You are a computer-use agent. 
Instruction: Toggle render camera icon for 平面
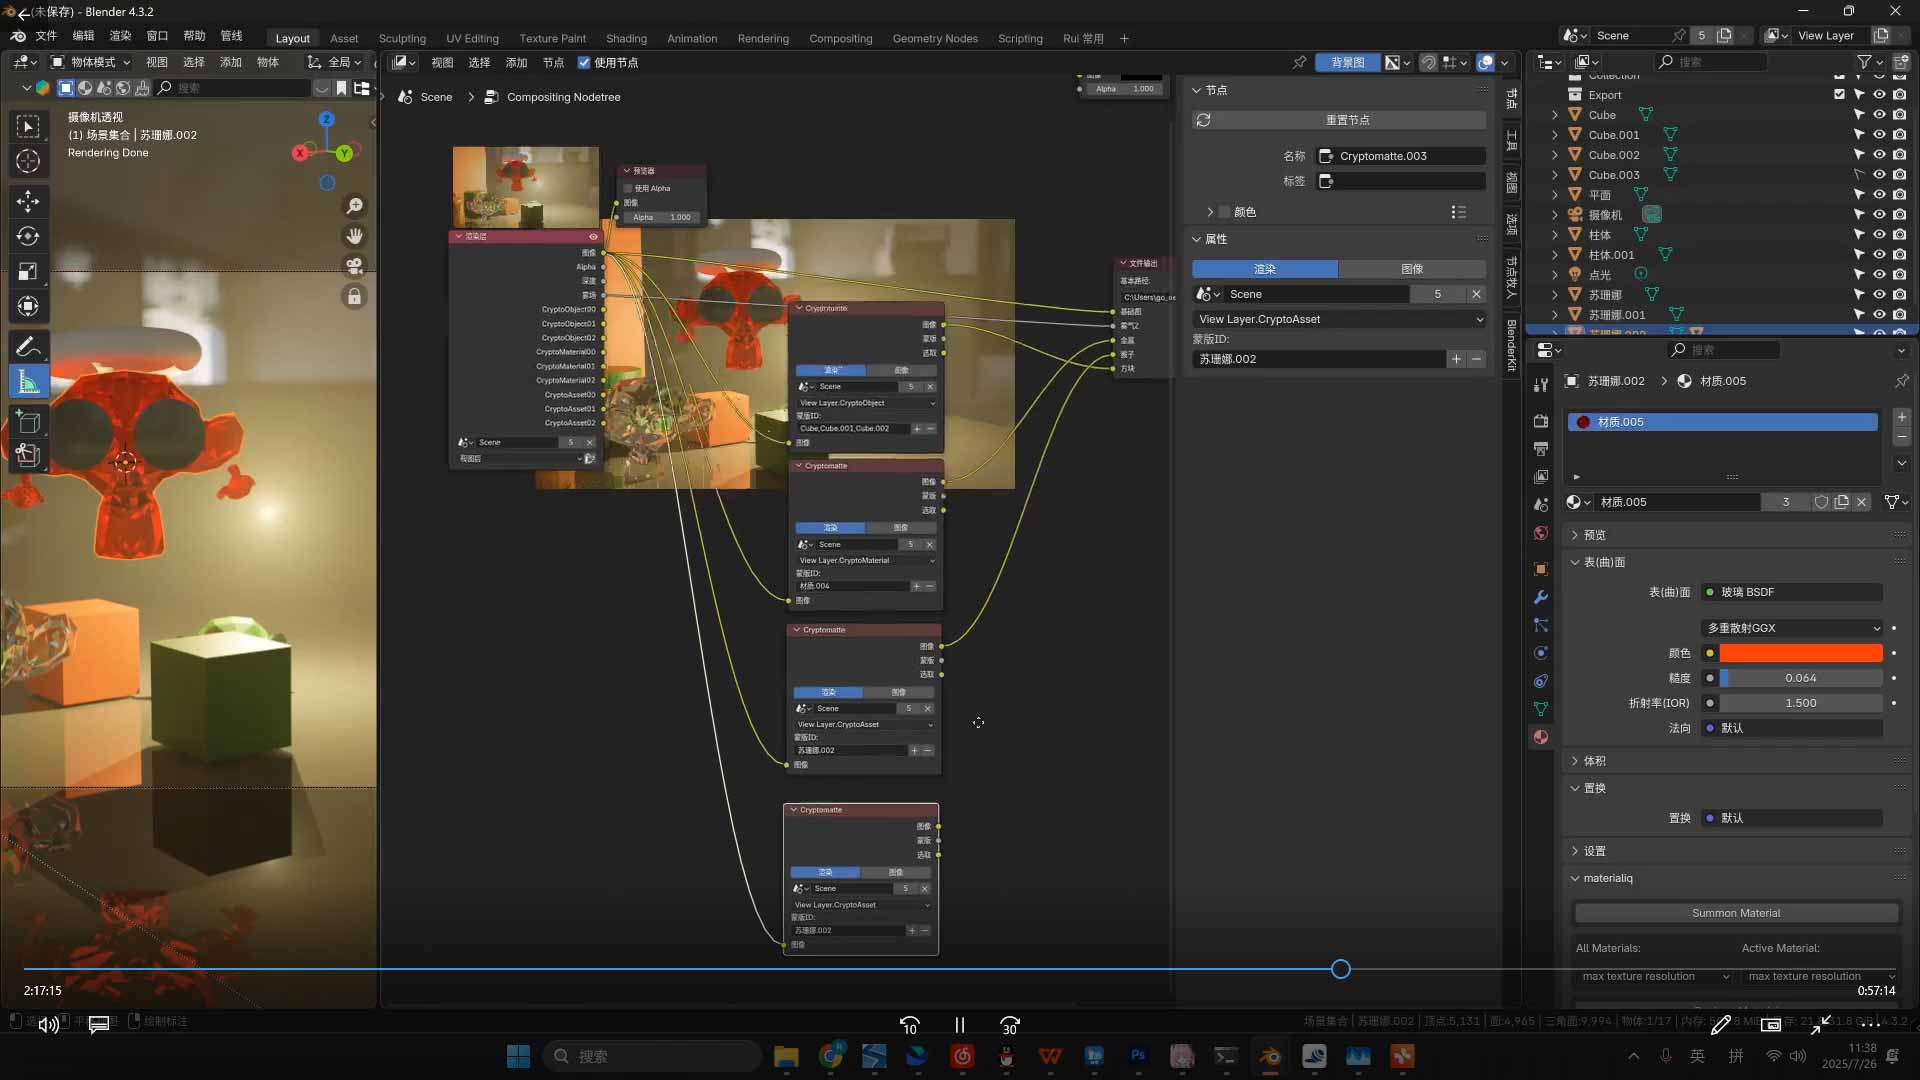coord(1899,195)
